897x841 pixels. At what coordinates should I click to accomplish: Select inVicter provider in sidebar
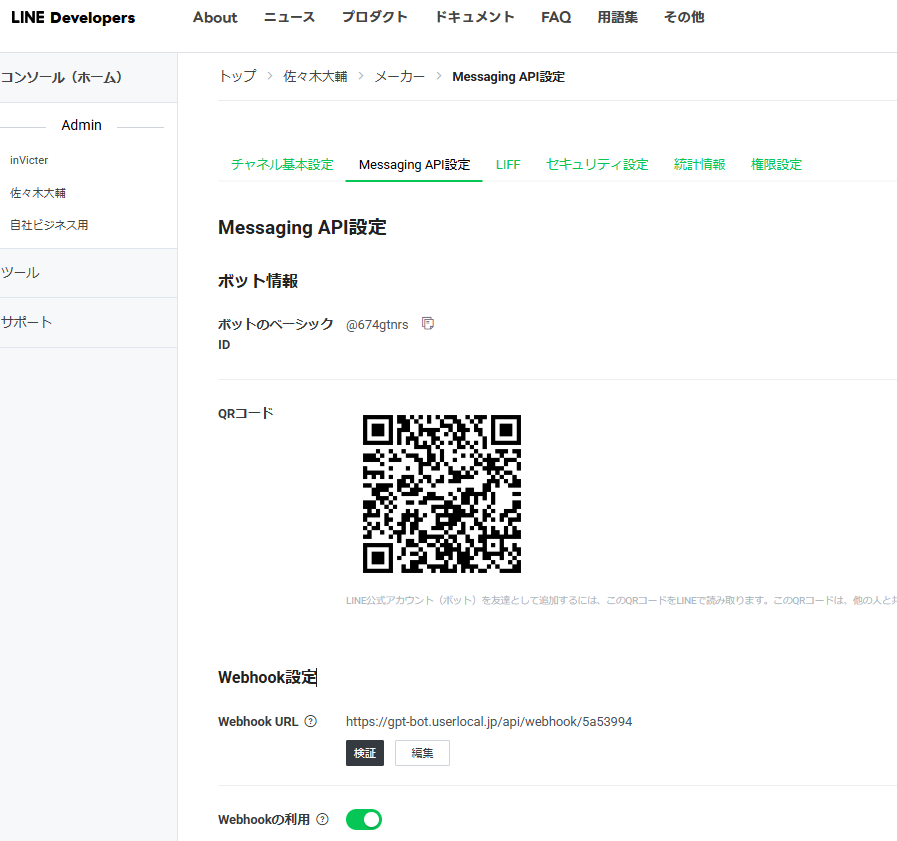point(29,160)
